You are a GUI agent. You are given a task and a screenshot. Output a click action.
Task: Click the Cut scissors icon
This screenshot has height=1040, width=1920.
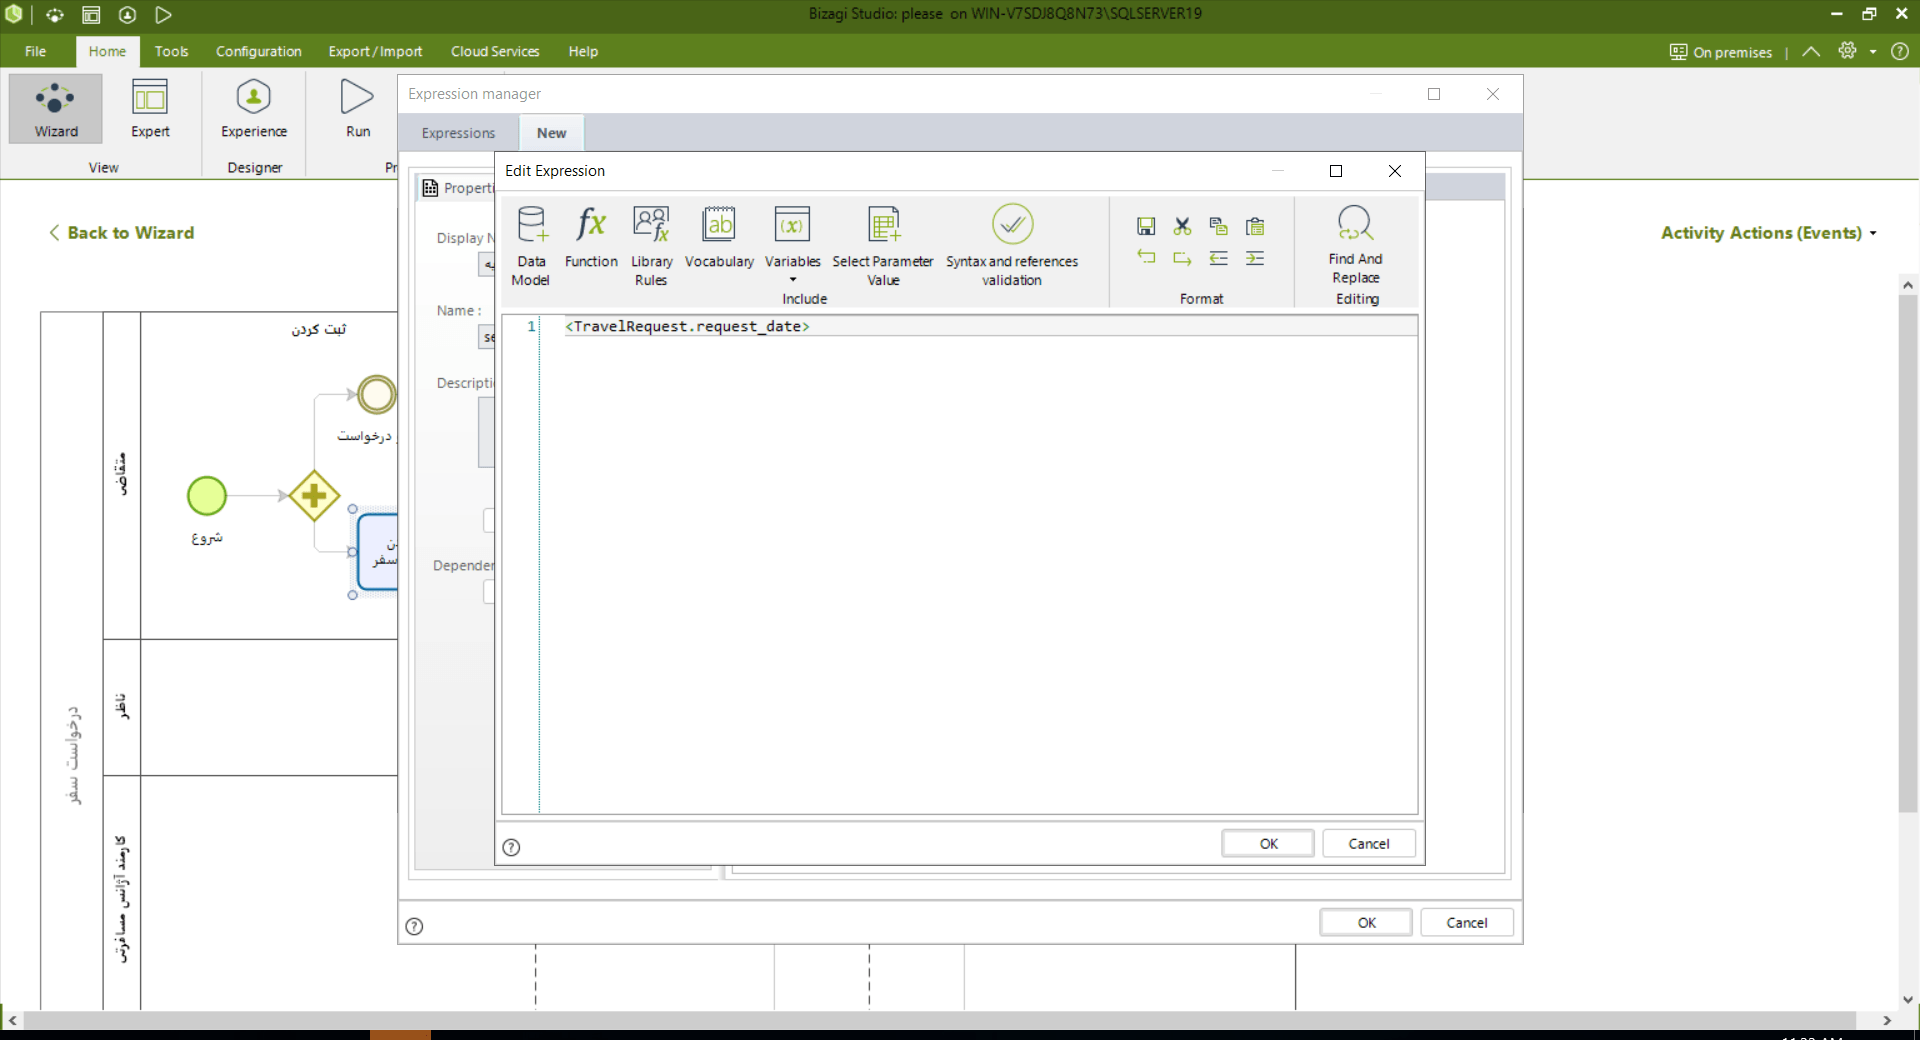click(1182, 226)
